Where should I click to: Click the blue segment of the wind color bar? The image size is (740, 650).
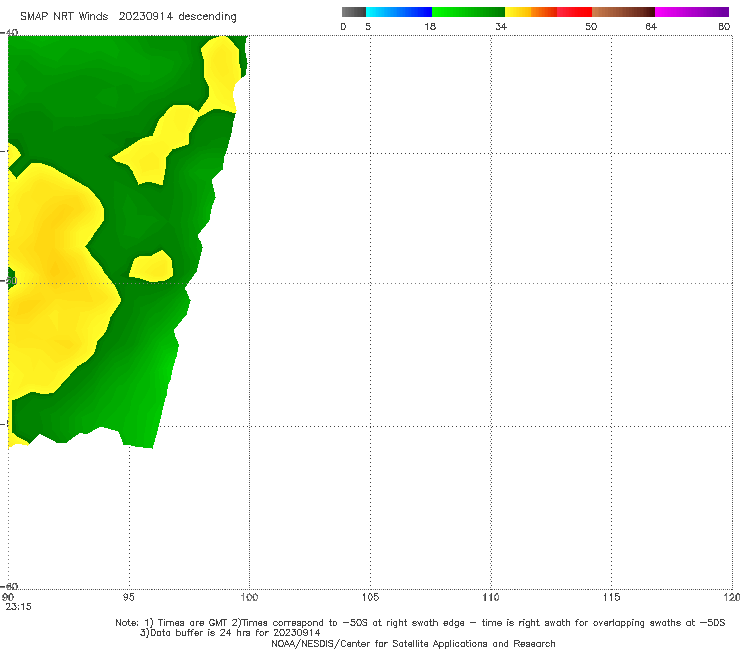coord(399,12)
